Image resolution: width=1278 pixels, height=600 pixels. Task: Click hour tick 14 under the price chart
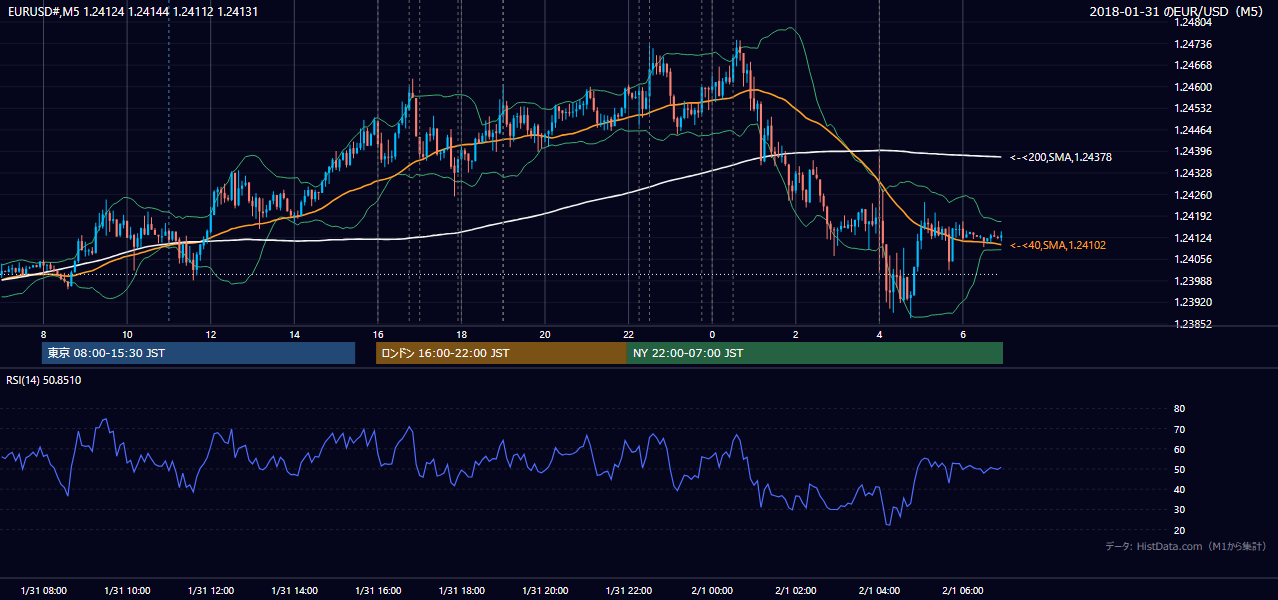click(294, 334)
